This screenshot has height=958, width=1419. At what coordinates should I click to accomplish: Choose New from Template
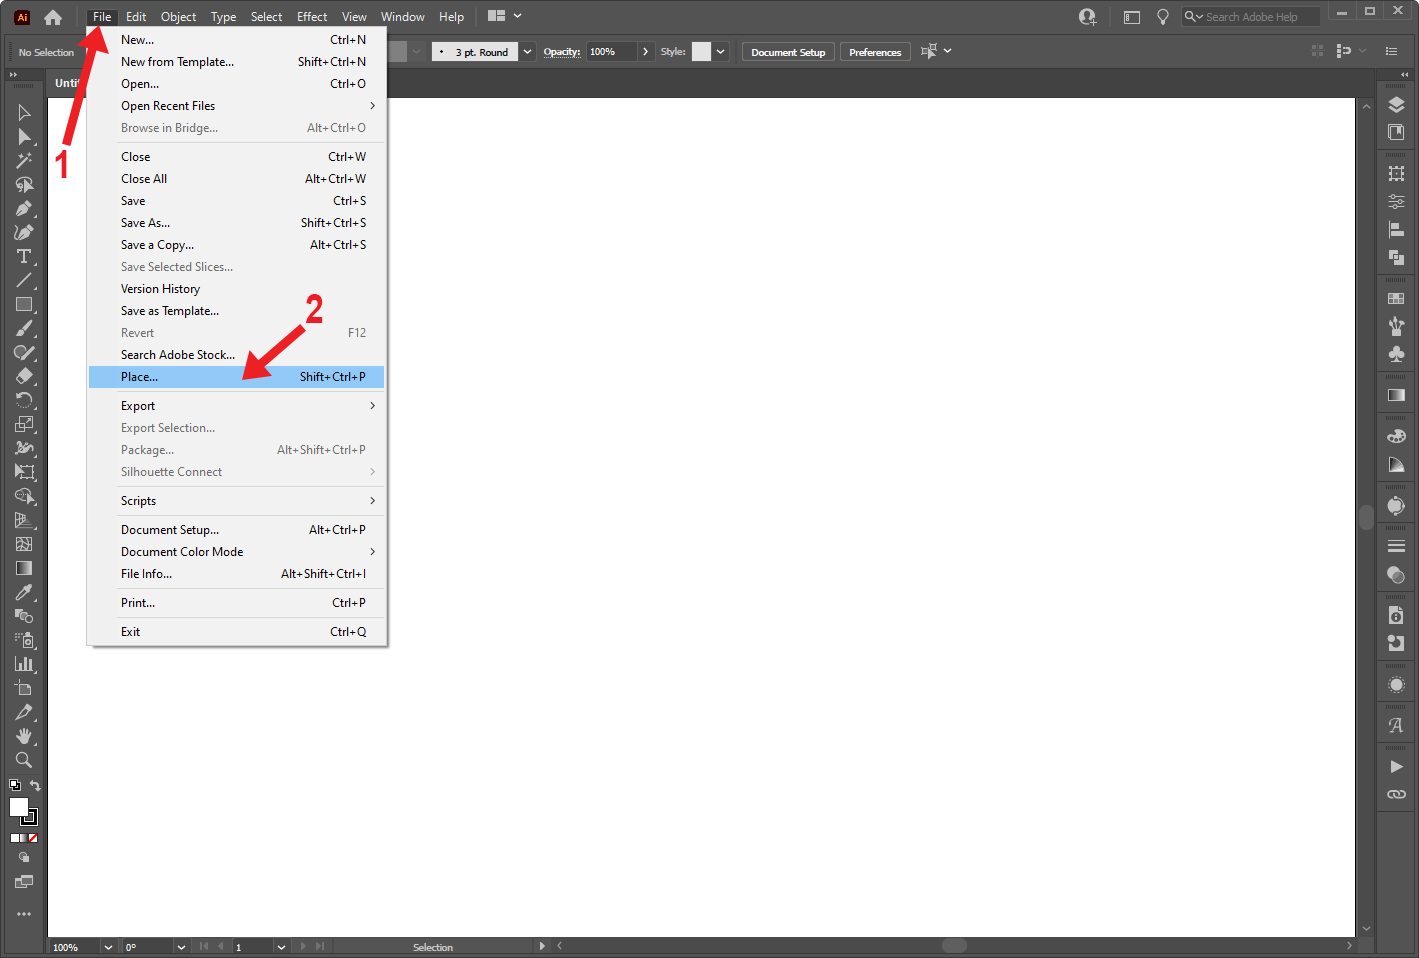click(x=237, y=62)
